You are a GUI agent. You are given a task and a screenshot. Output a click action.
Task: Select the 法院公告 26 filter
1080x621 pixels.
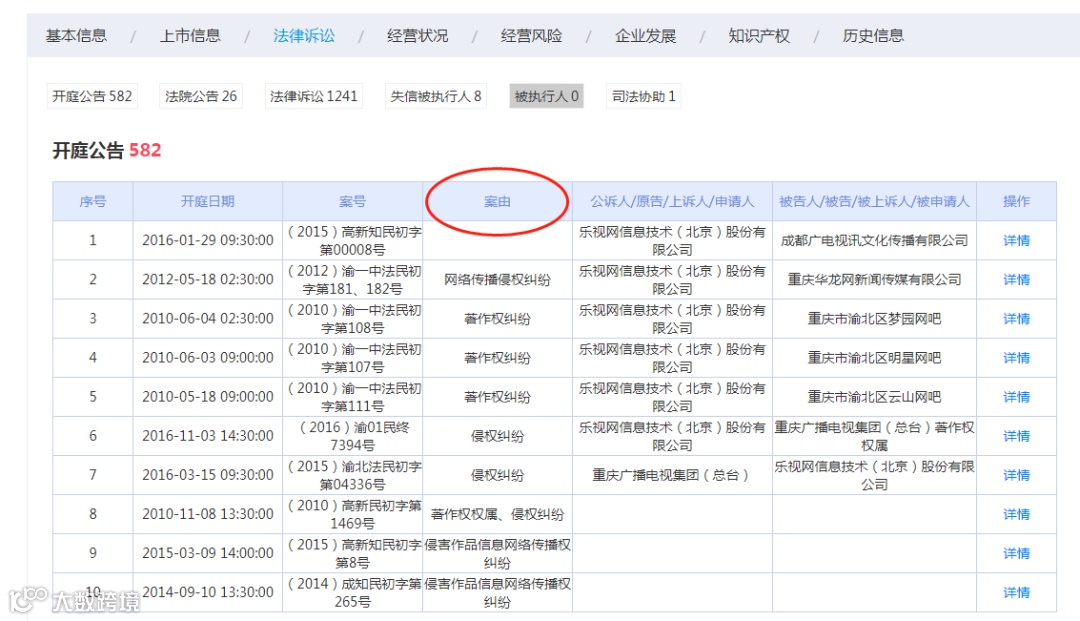200,96
